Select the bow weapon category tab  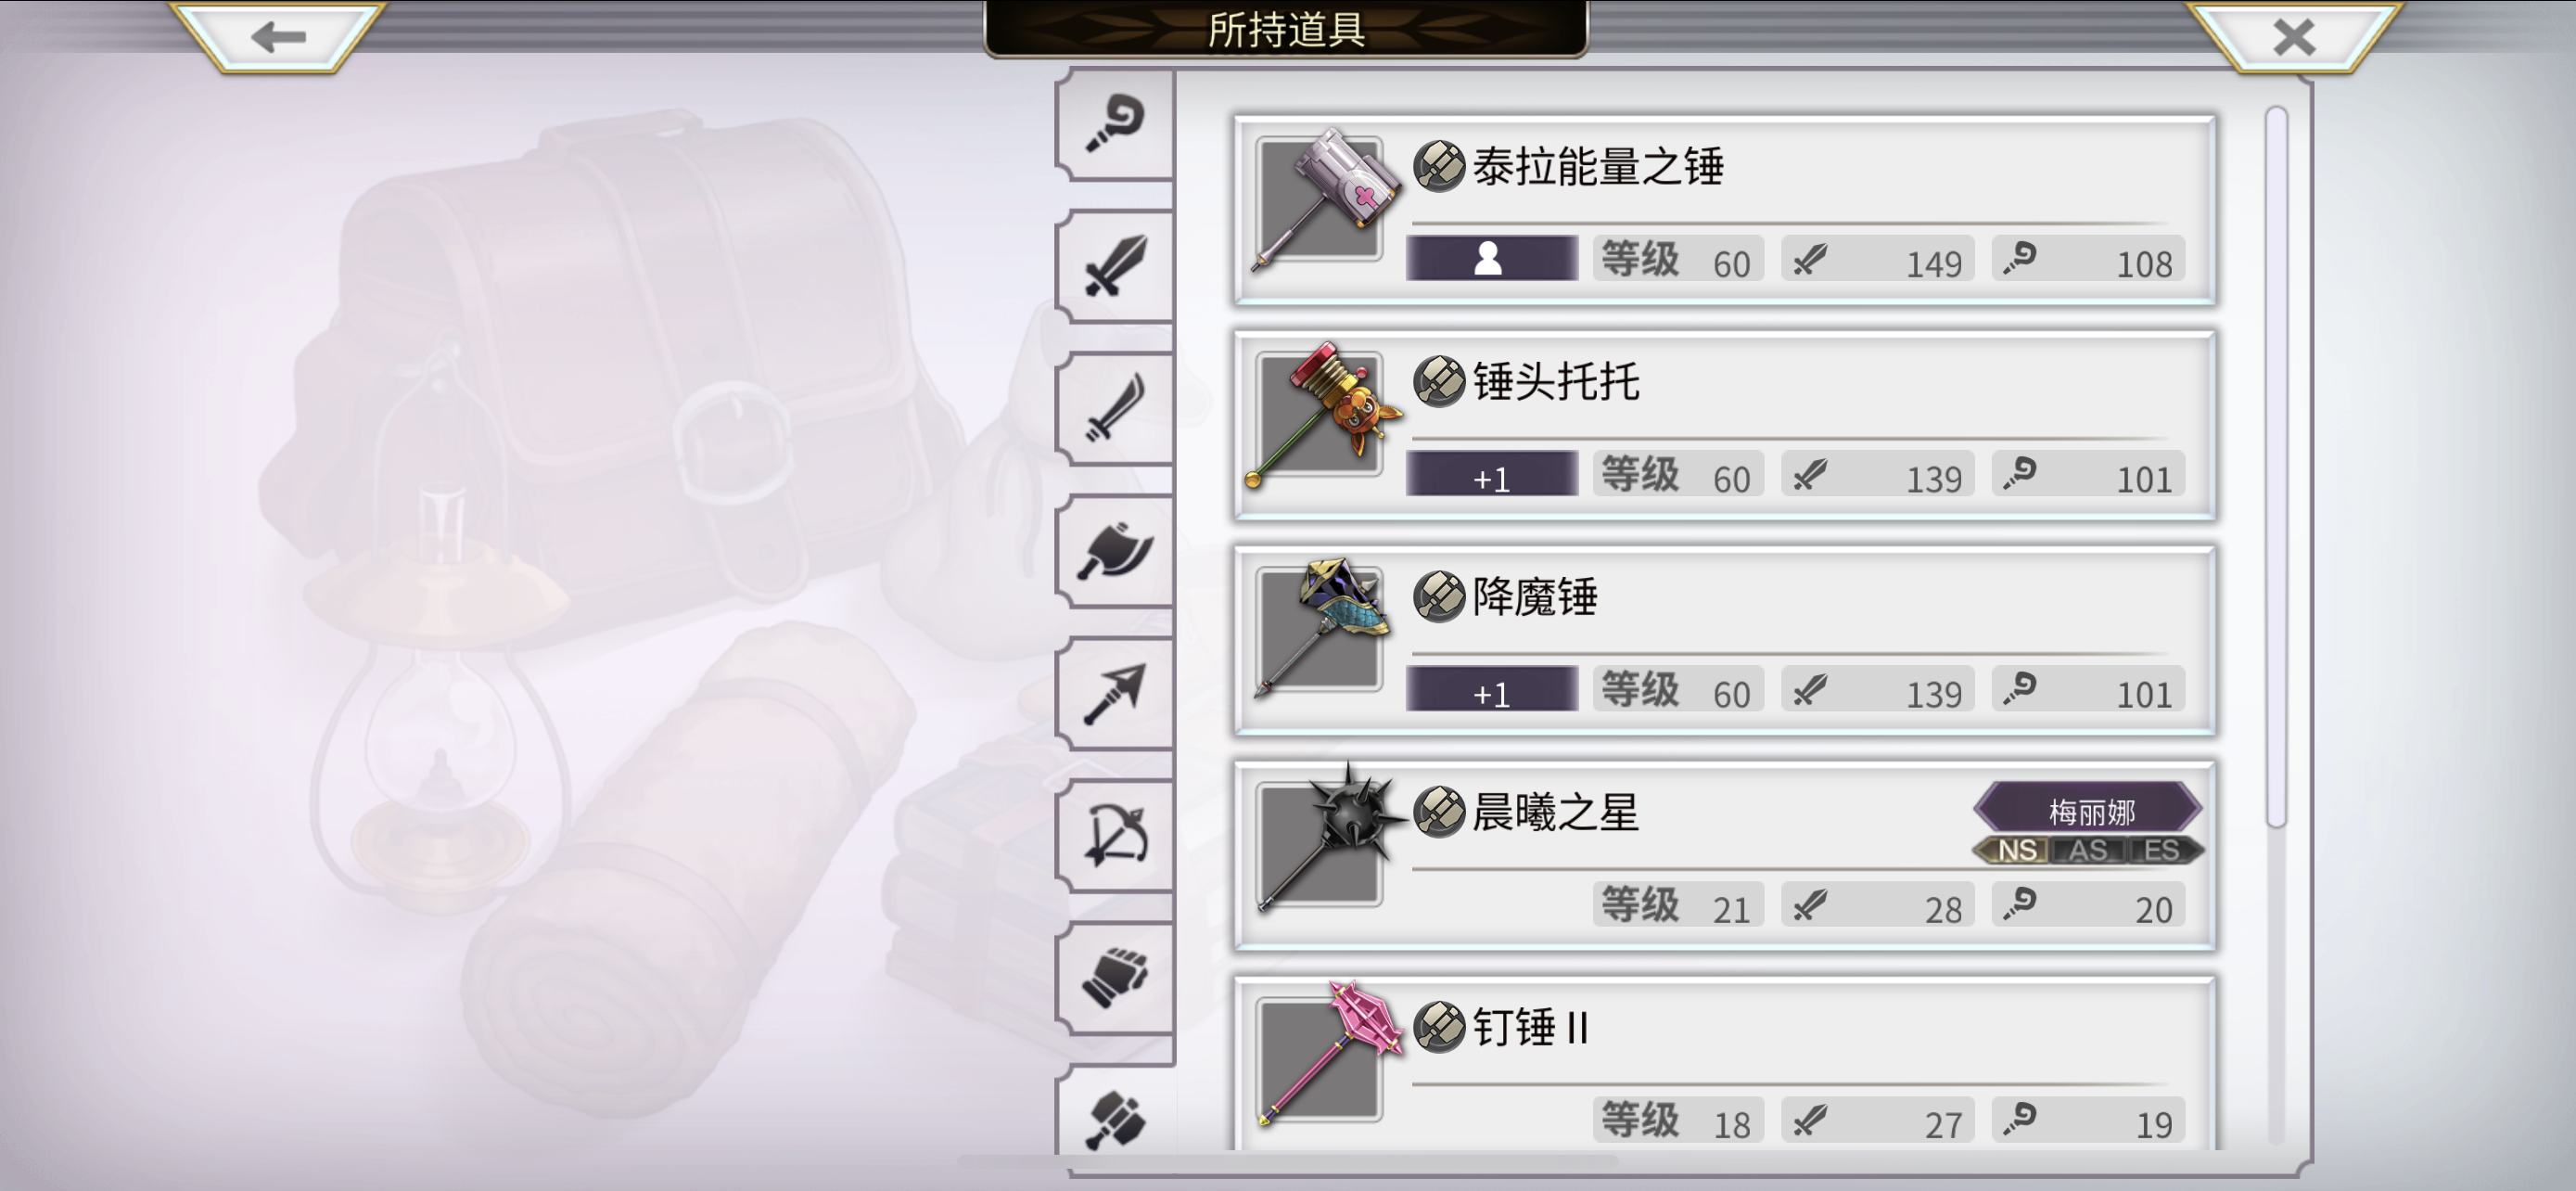1115,835
